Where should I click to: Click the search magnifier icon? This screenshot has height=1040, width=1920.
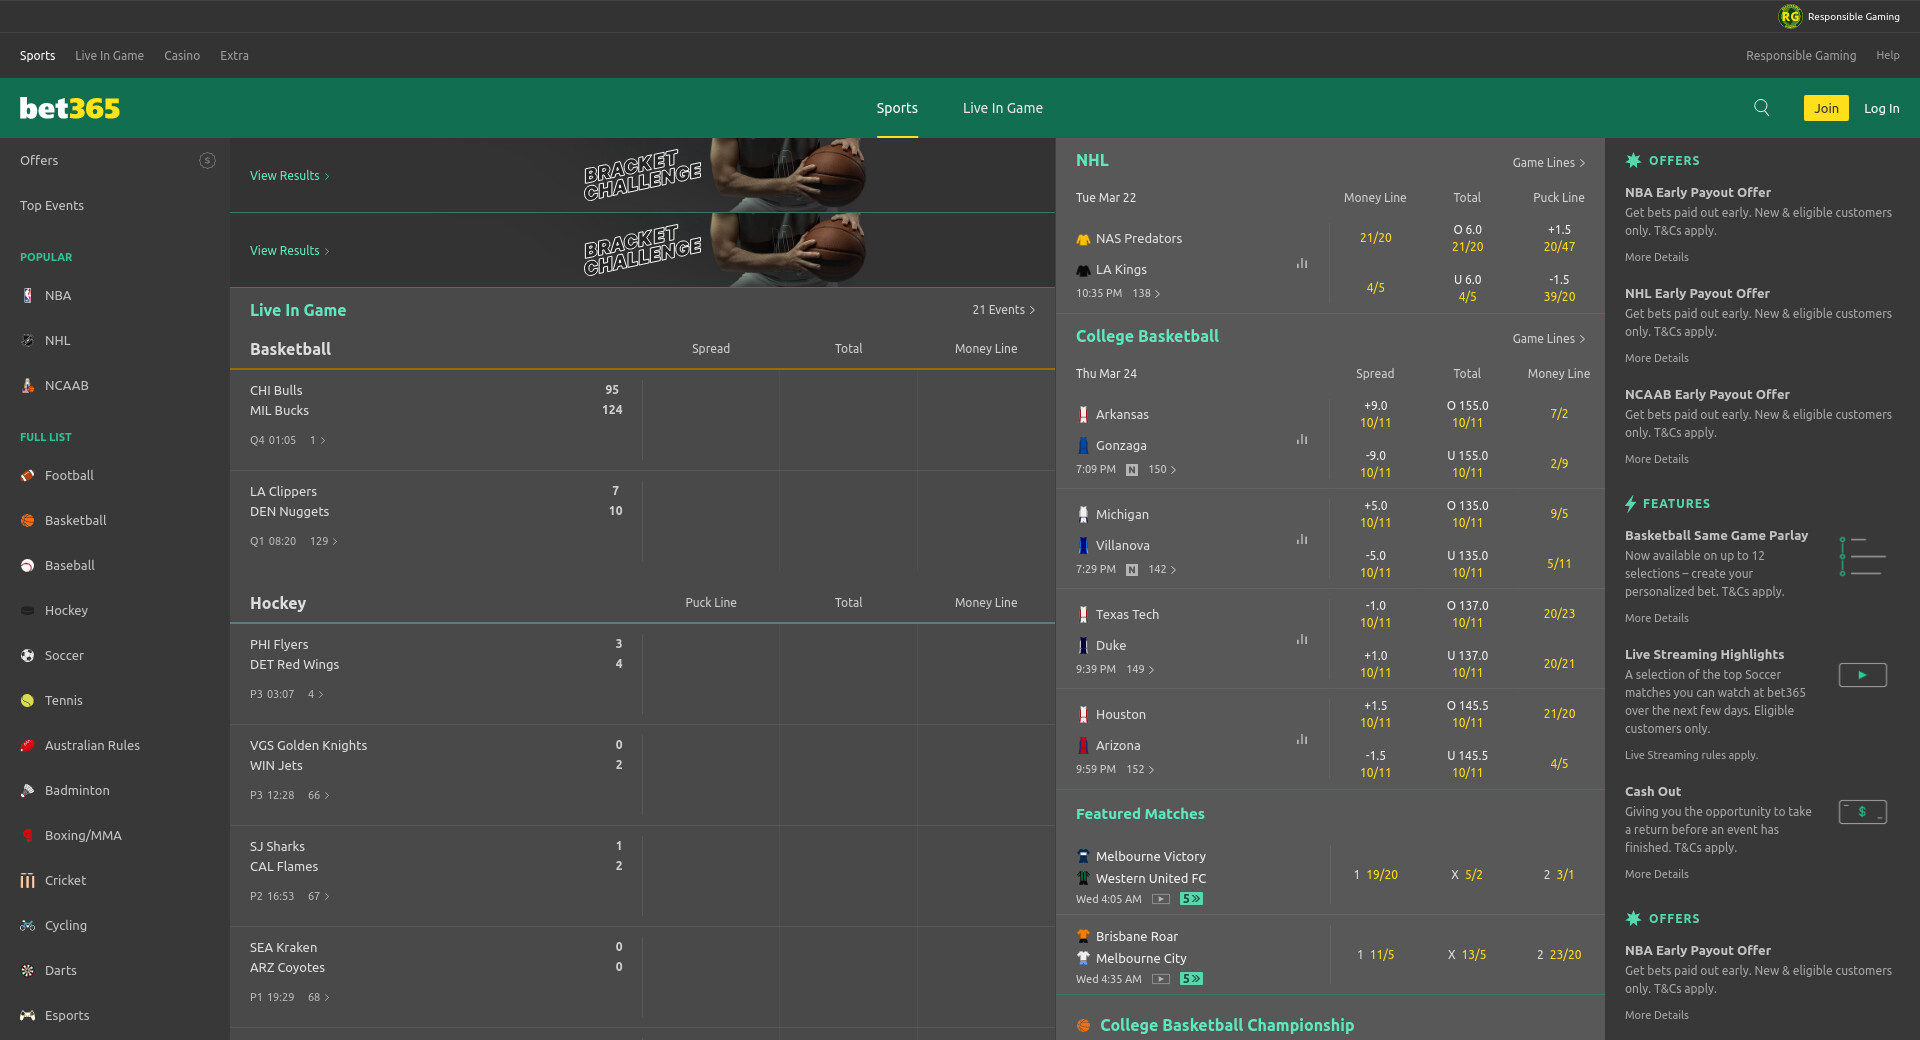click(1761, 108)
